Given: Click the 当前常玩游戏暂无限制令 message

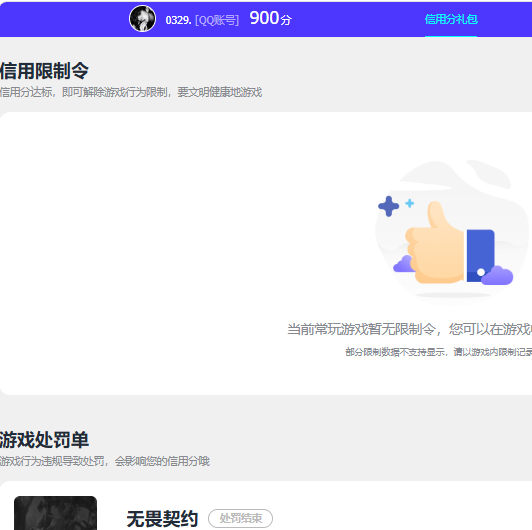Looking at the screenshot, I should click(410, 329).
